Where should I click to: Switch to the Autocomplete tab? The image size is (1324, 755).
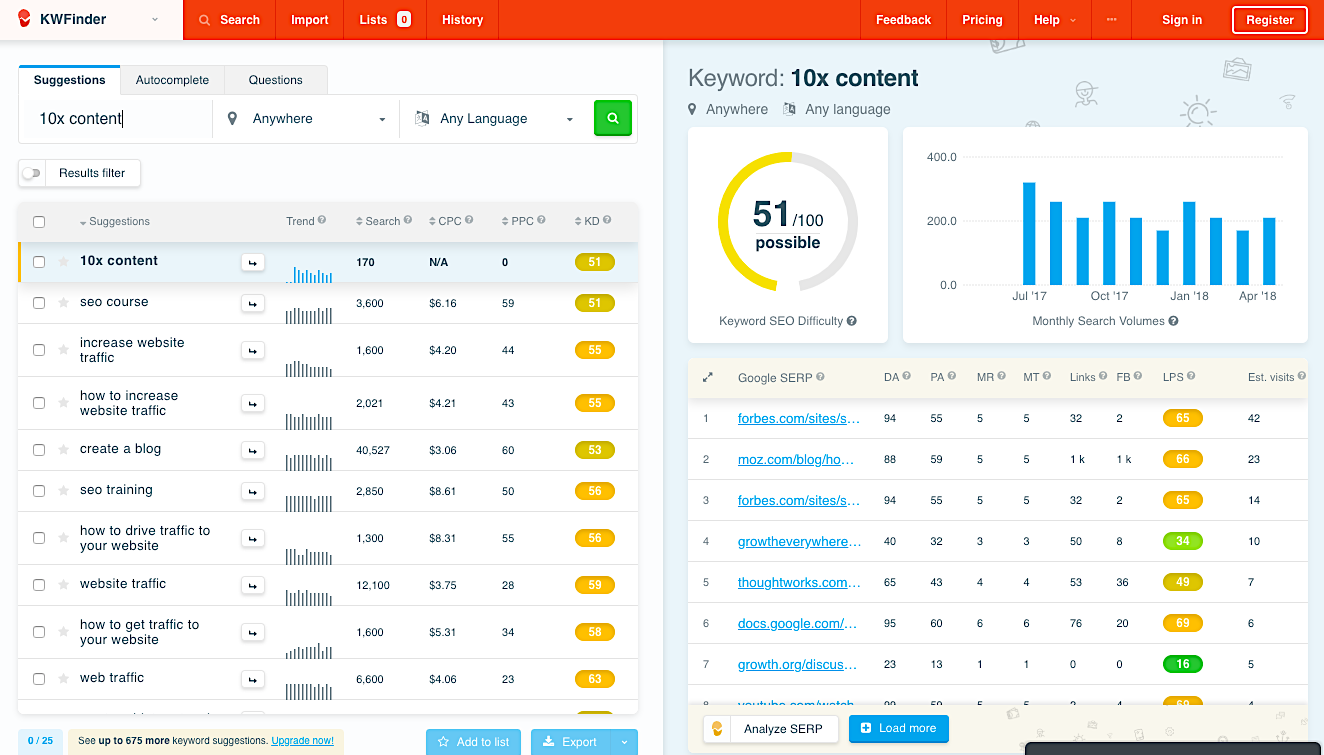[172, 80]
